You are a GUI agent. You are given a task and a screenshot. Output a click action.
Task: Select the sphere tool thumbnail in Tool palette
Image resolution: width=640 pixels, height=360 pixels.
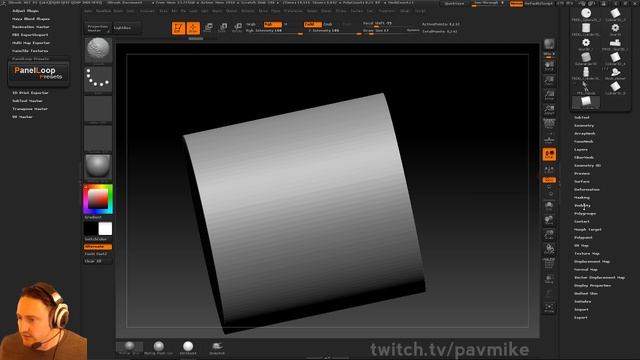tap(586, 13)
